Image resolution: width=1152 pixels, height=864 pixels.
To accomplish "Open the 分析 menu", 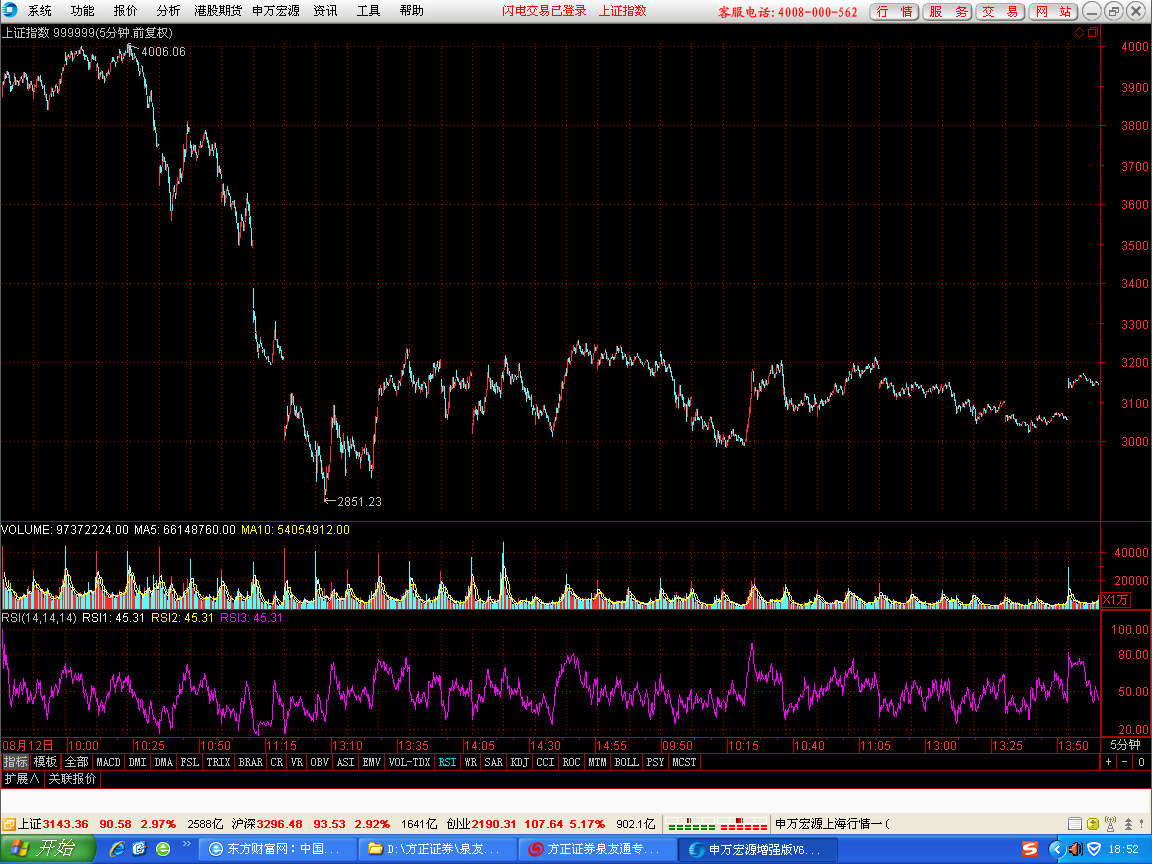I will click(168, 11).
